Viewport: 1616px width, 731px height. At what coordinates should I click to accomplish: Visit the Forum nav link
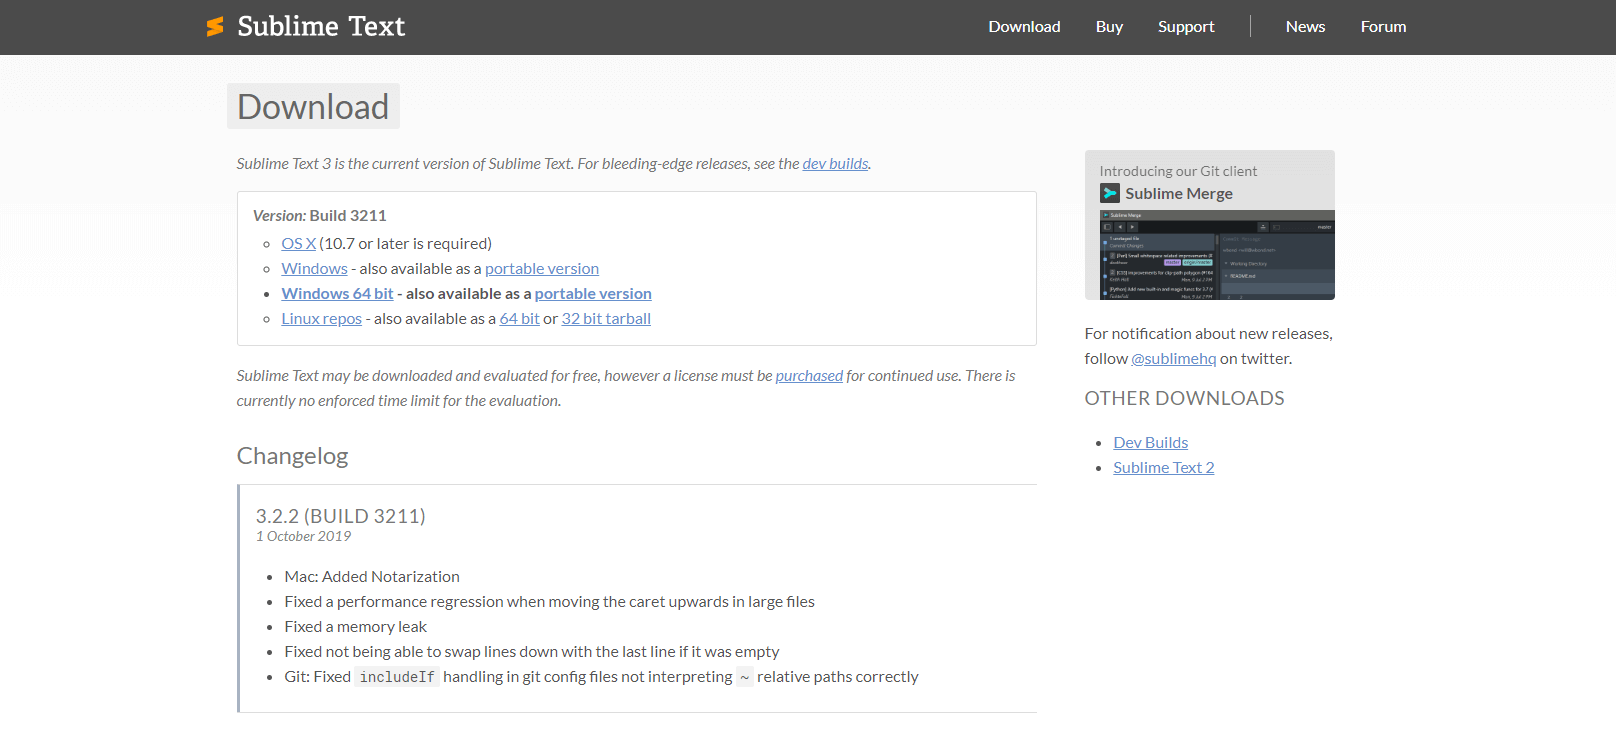click(1383, 27)
